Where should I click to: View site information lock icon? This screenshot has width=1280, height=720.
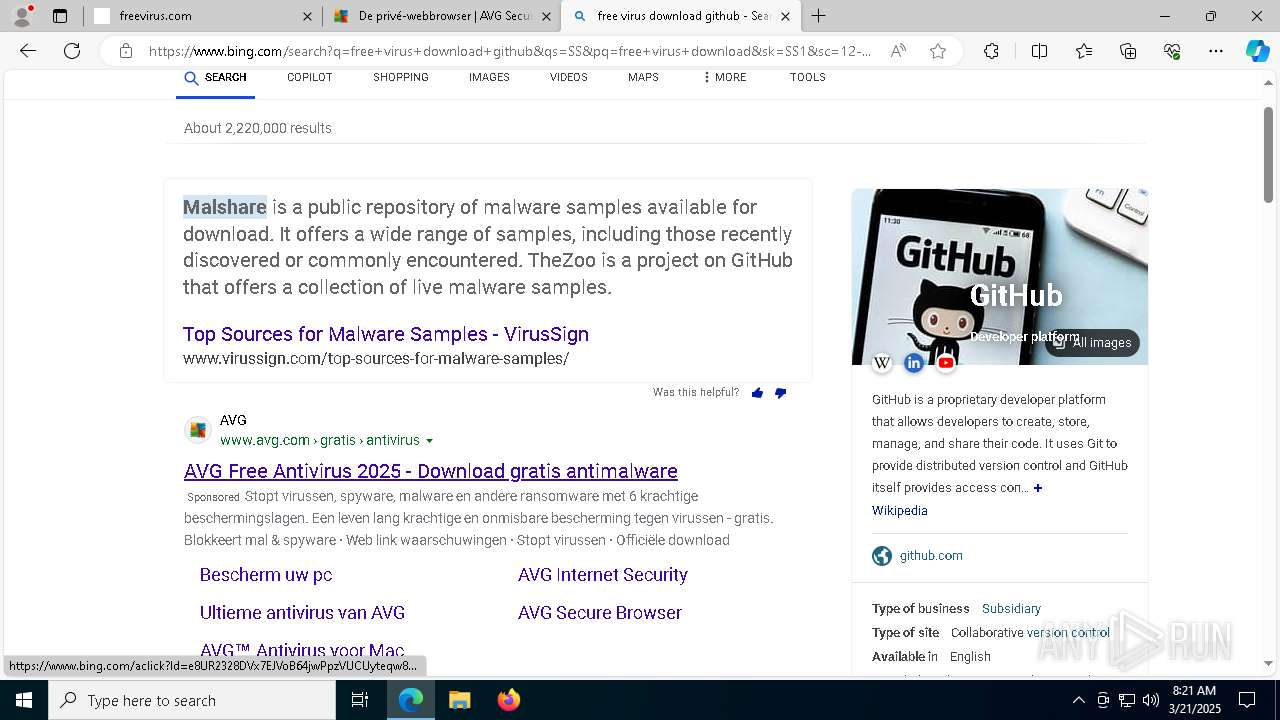tap(126, 51)
